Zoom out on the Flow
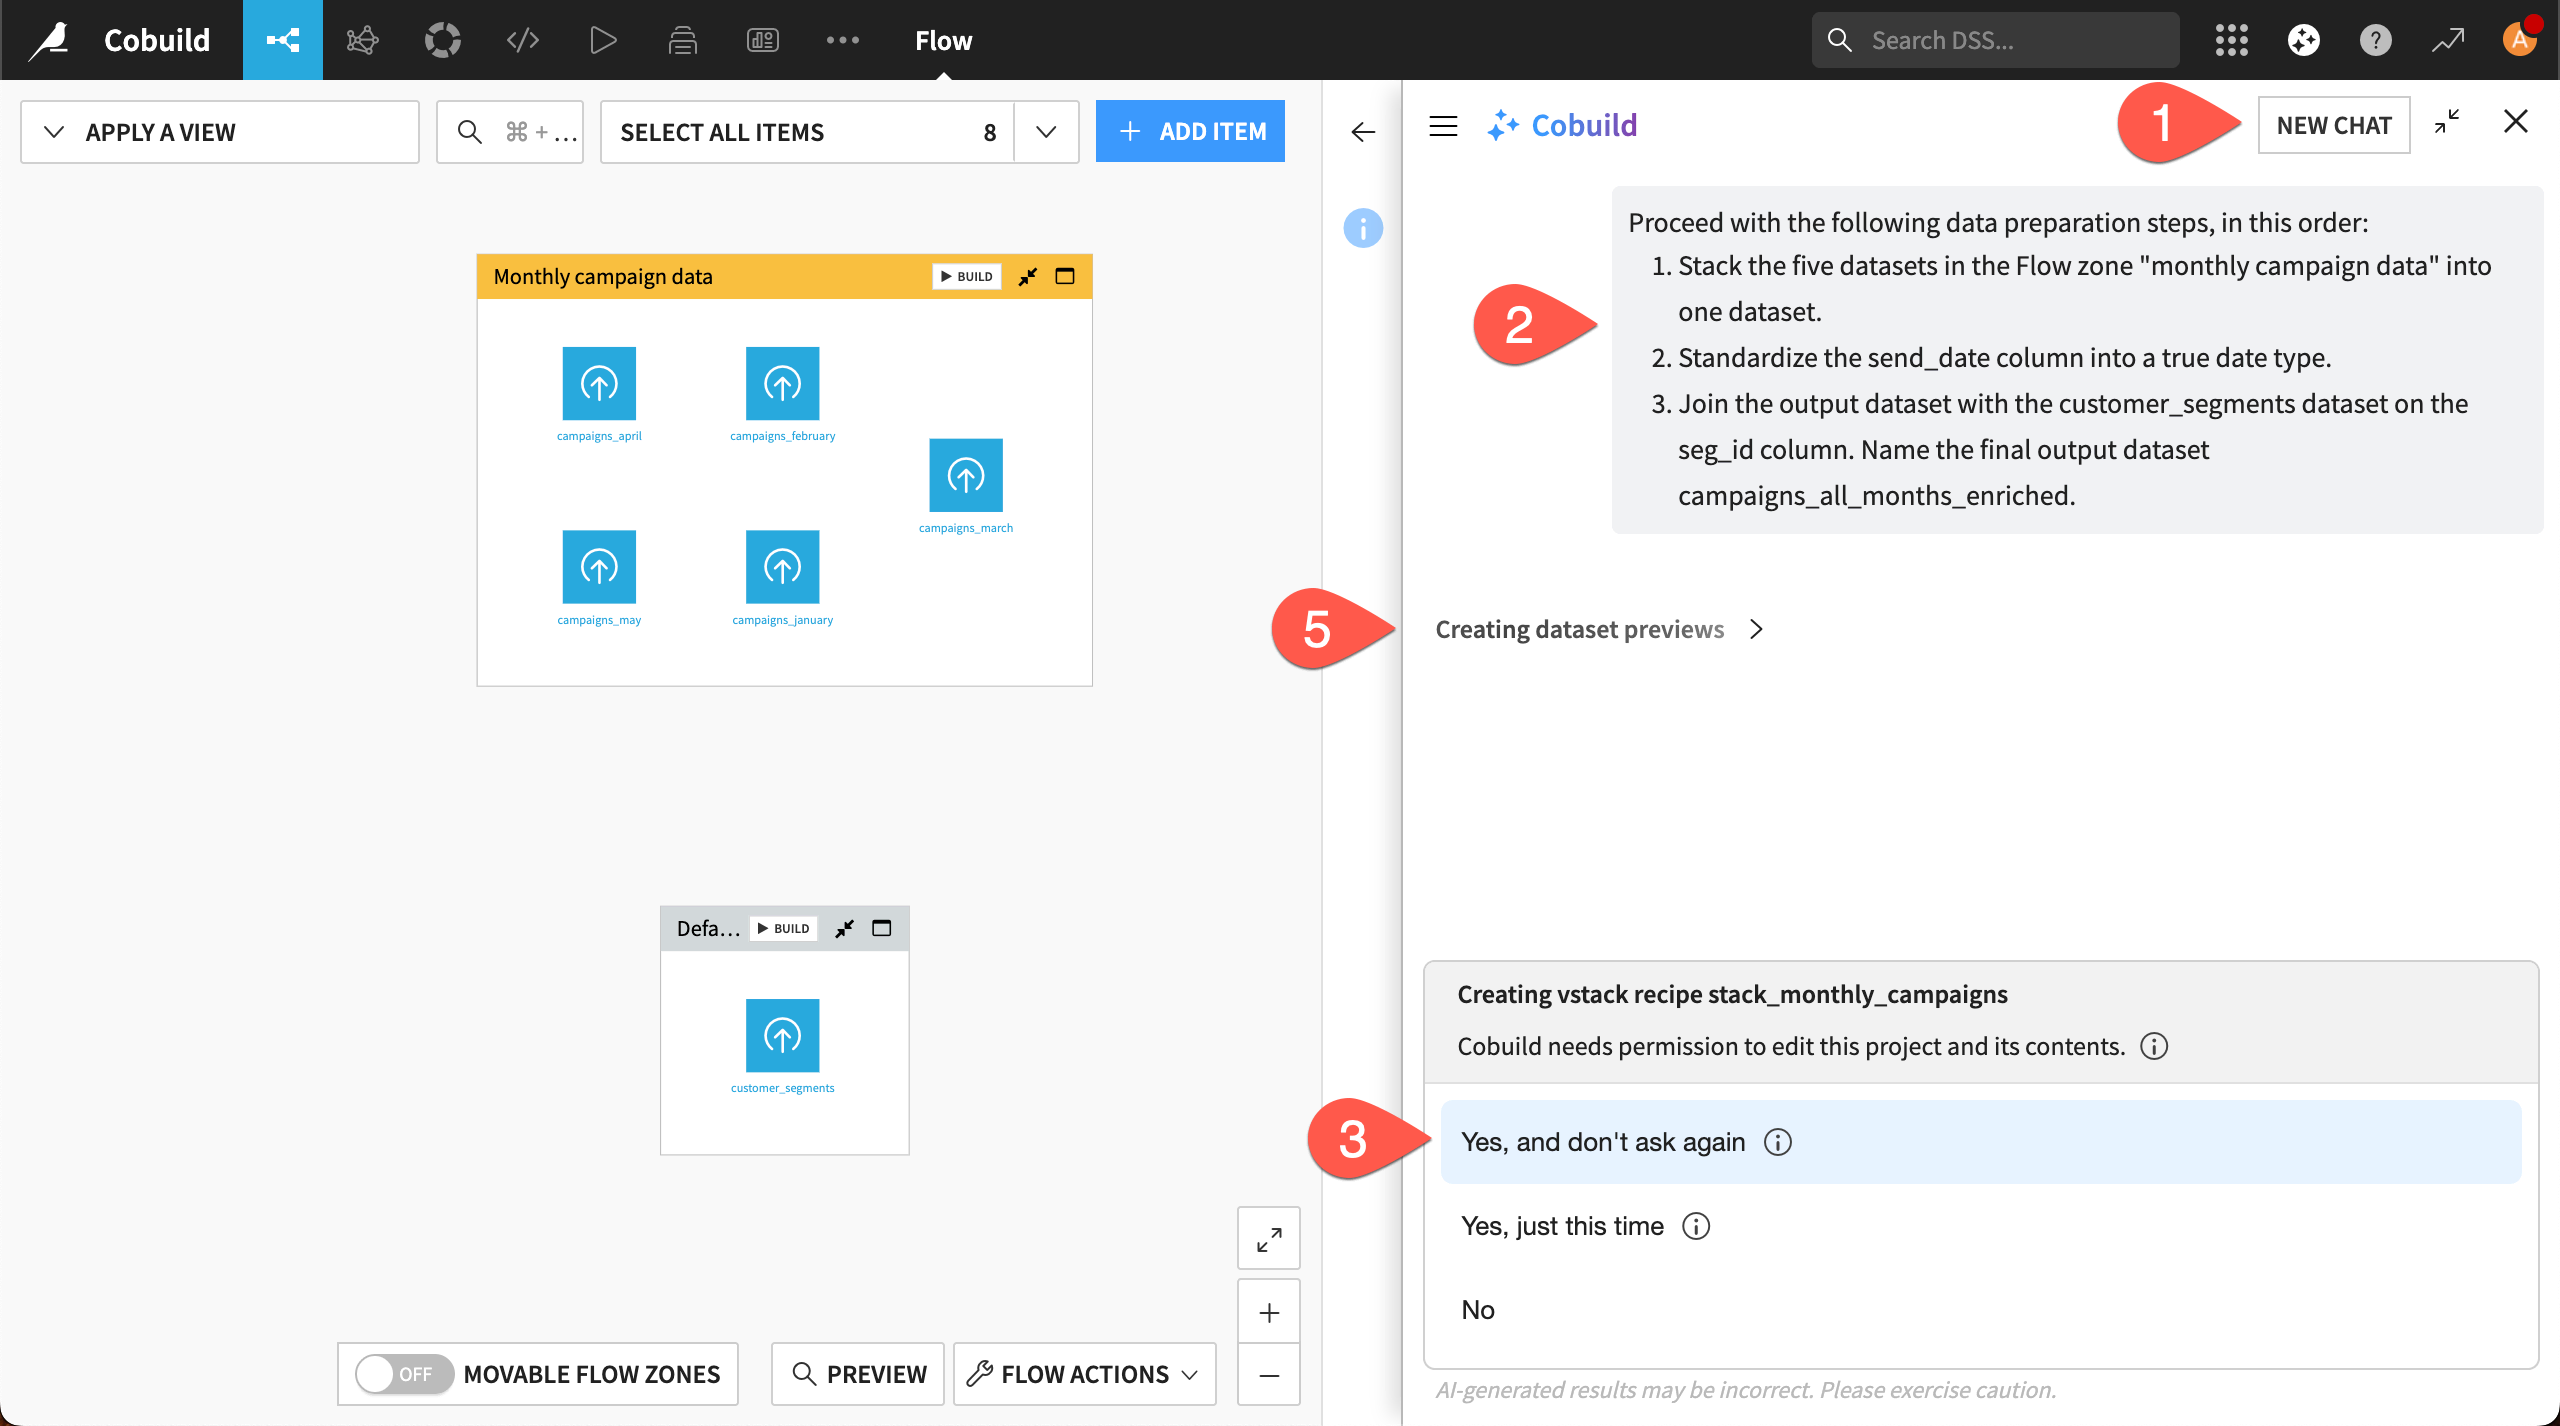The width and height of the screenshot is (2560, 1426). (1269, 1376)
